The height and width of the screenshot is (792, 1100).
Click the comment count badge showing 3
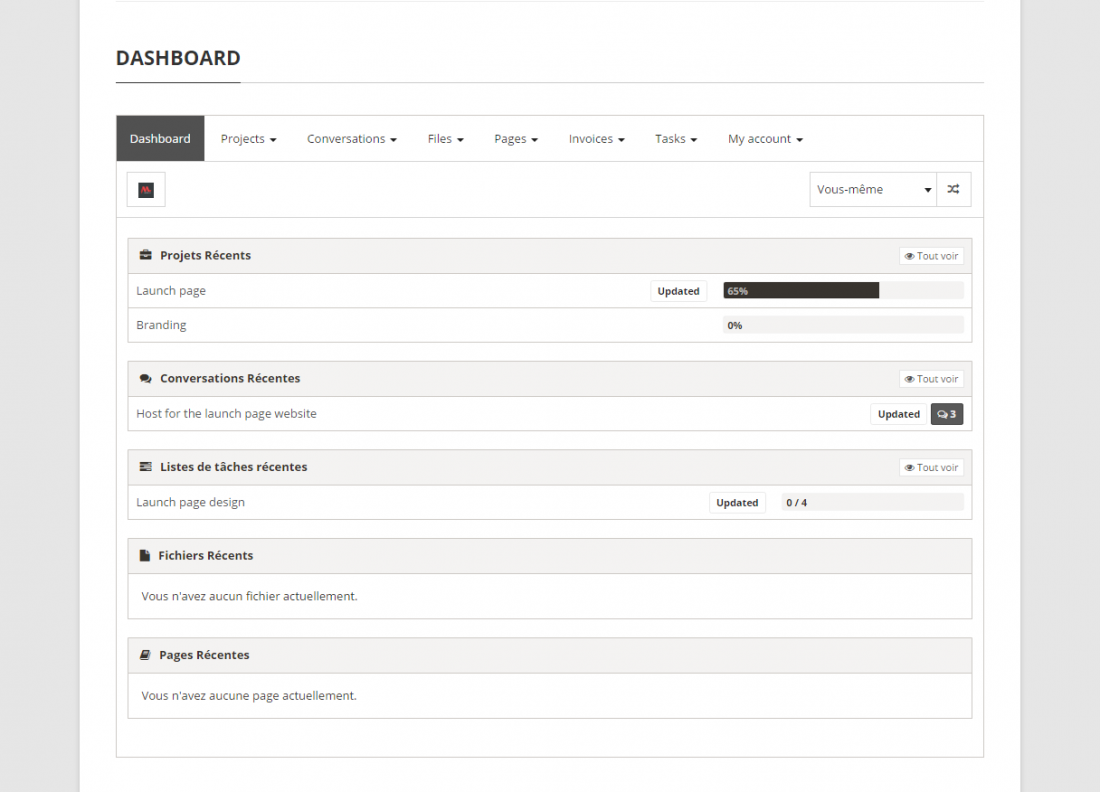(x=946, y=413)
